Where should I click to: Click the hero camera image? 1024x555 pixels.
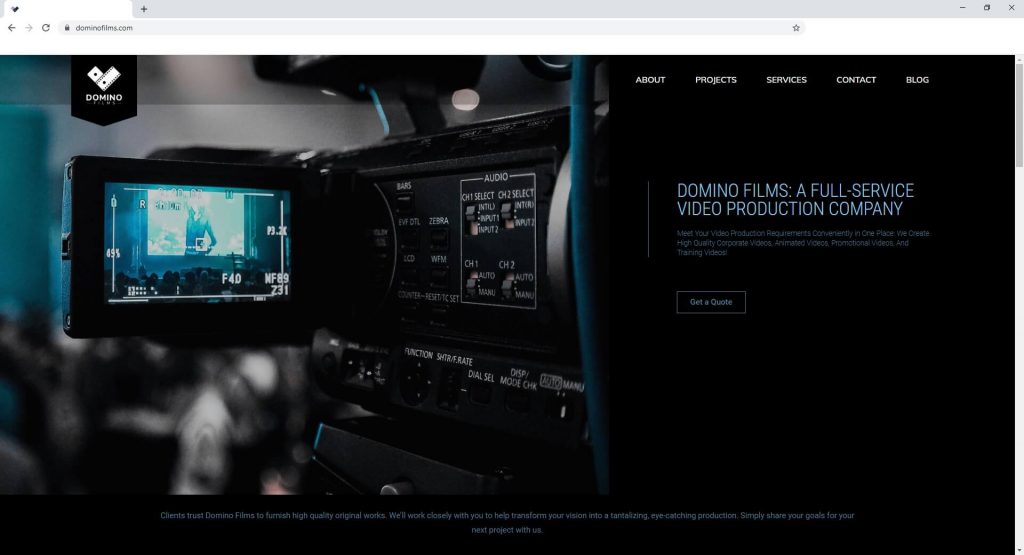304,274
